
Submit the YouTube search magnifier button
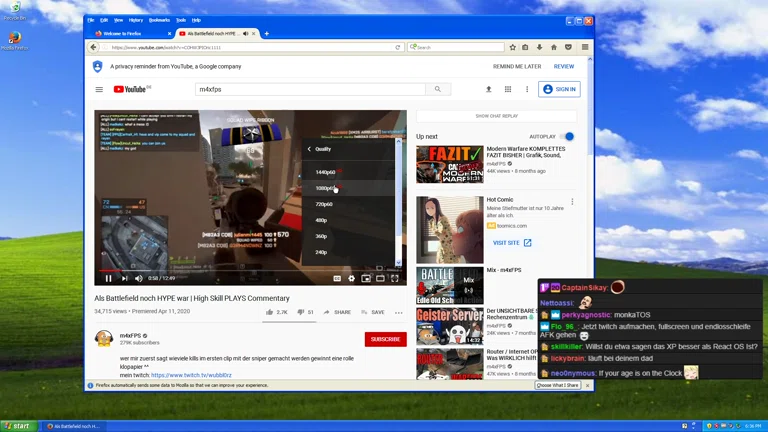tap(438, 89)
